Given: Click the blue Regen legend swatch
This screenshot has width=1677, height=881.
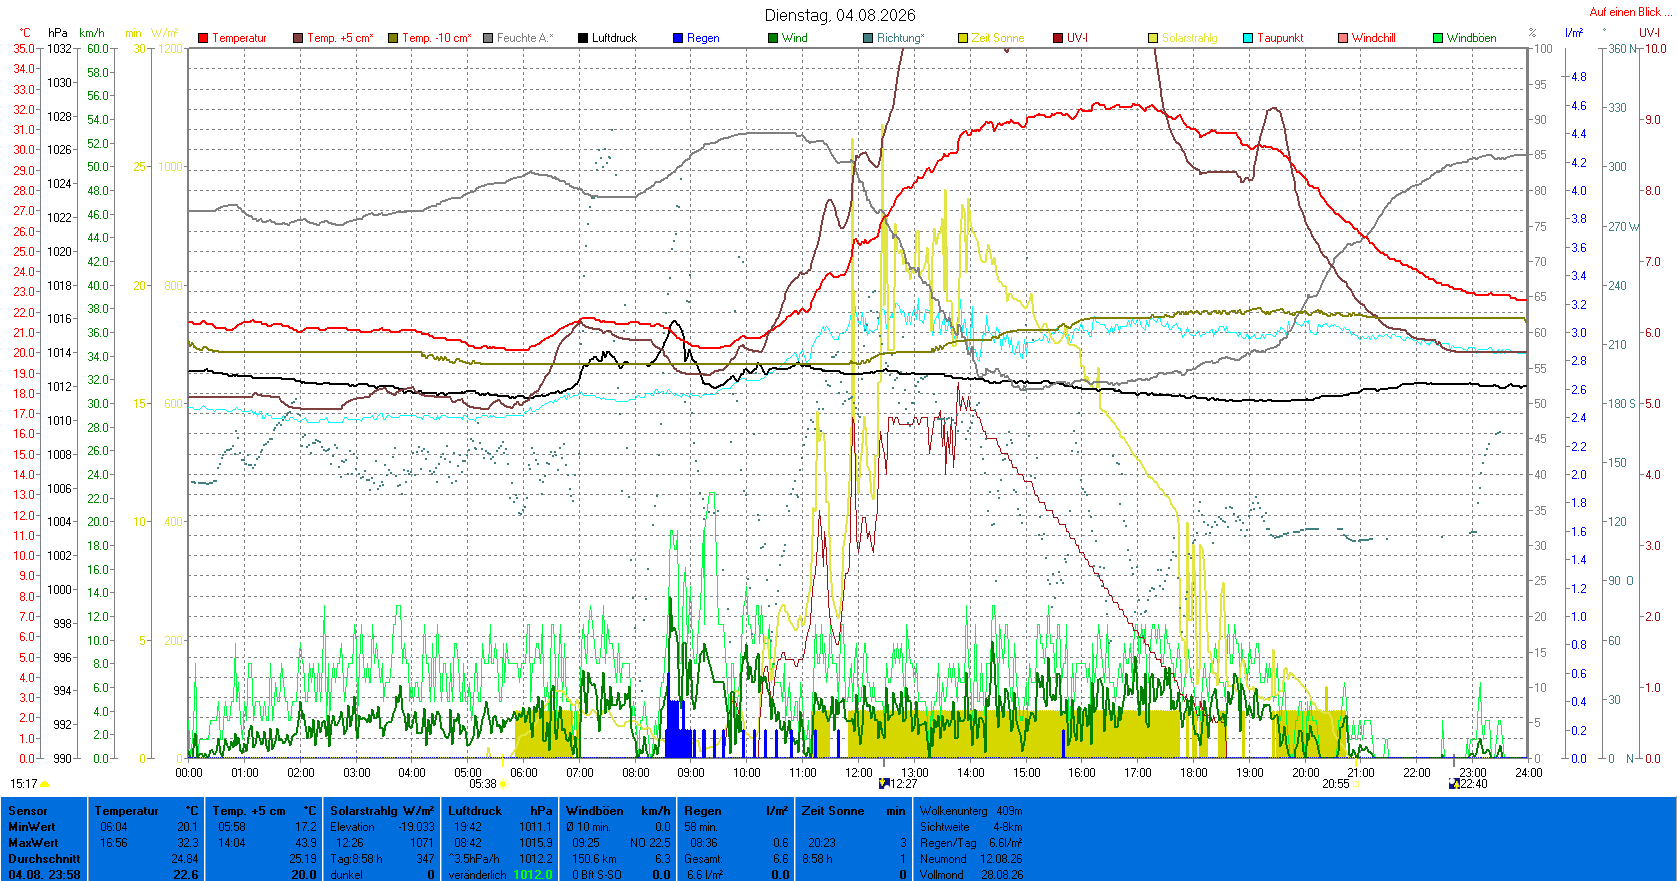Looking at the screenshot, I should 678,38.
